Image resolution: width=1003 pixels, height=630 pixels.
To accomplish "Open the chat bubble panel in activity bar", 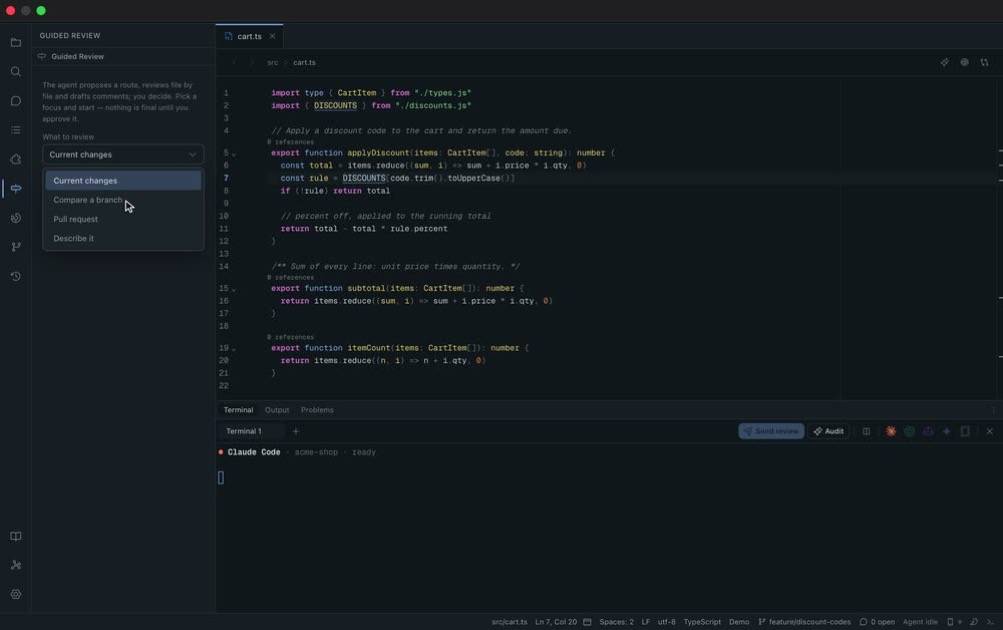I will [x=16, y=101].
